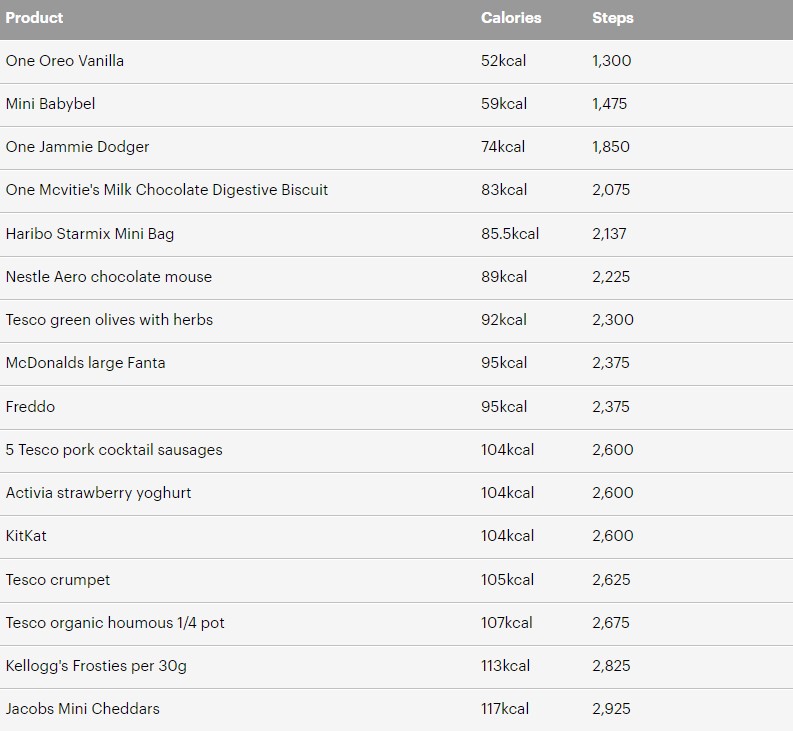Click the Tesco crumpet product

(58, 580)
